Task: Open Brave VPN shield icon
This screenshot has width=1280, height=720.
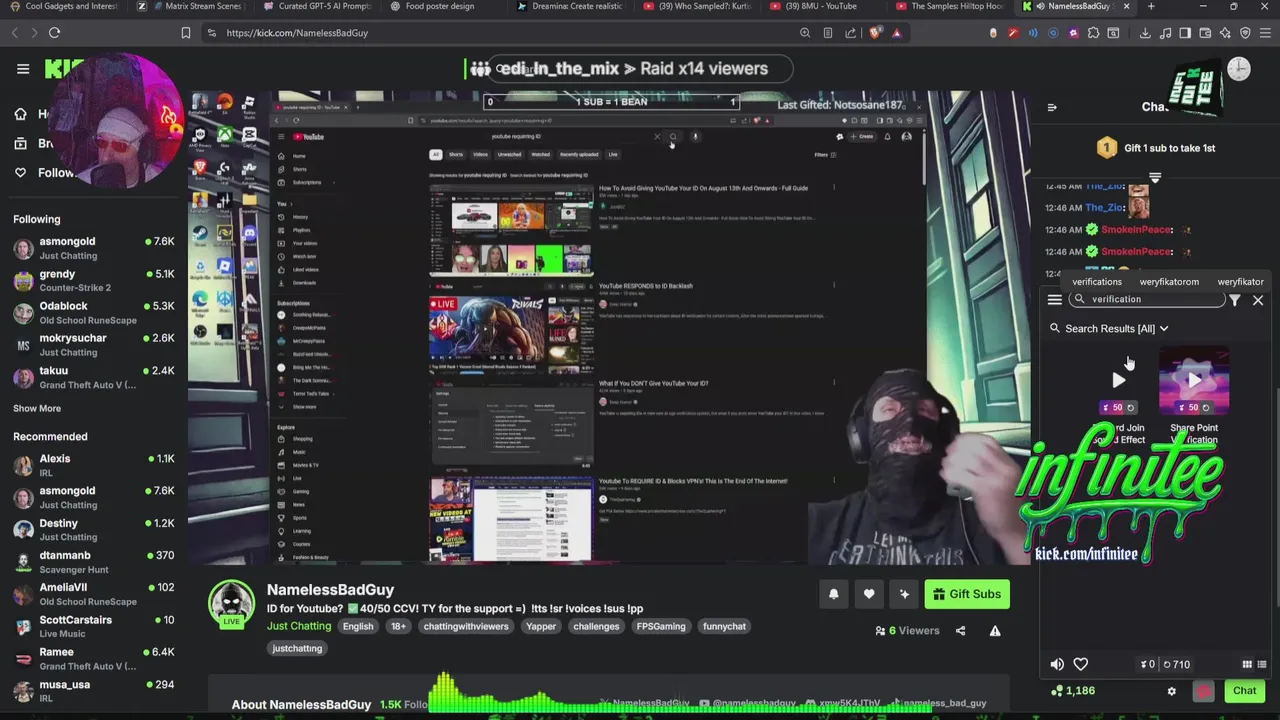Action: [x=1245, y=33]
